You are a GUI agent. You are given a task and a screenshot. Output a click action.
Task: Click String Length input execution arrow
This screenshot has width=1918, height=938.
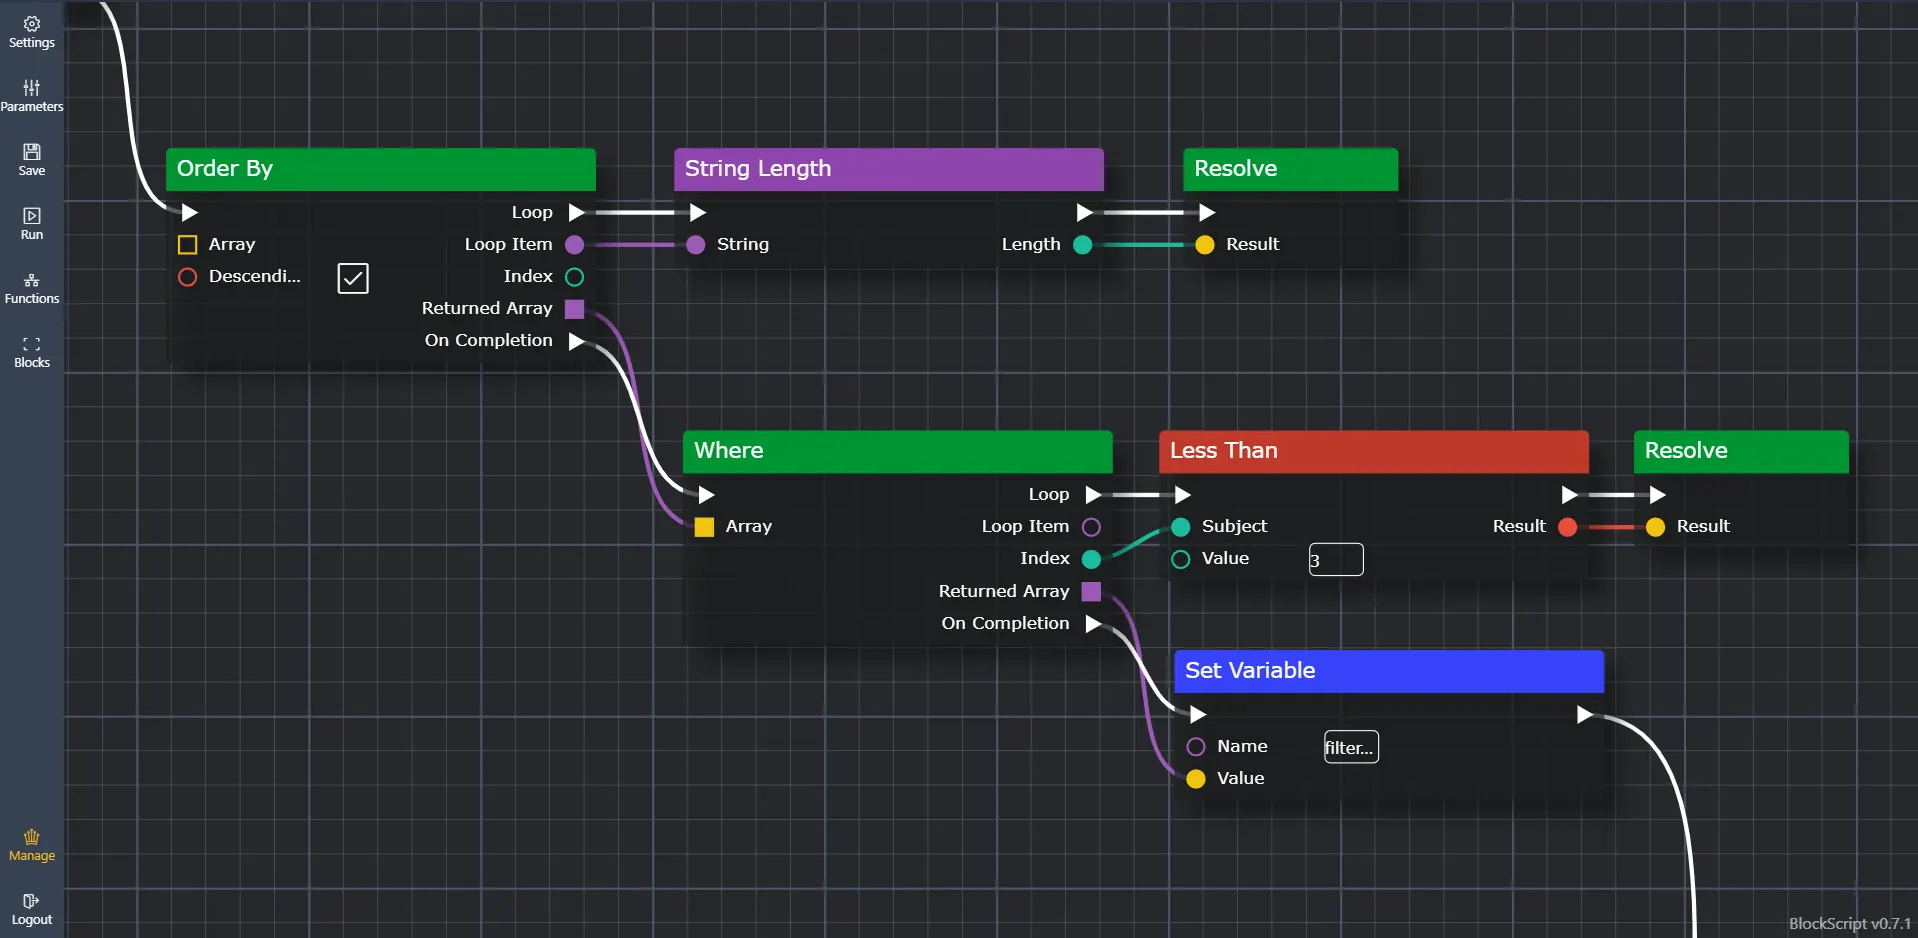[x=698, y=212]
